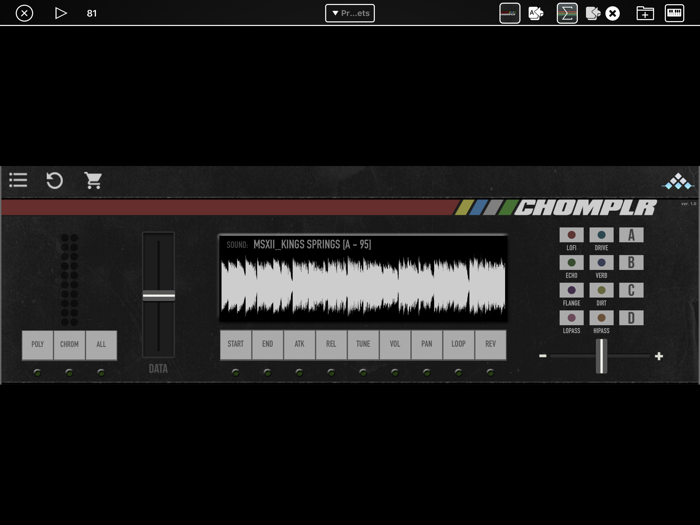Click the white circled X remove icon
The image size is (700, 525).
[612, 14]
